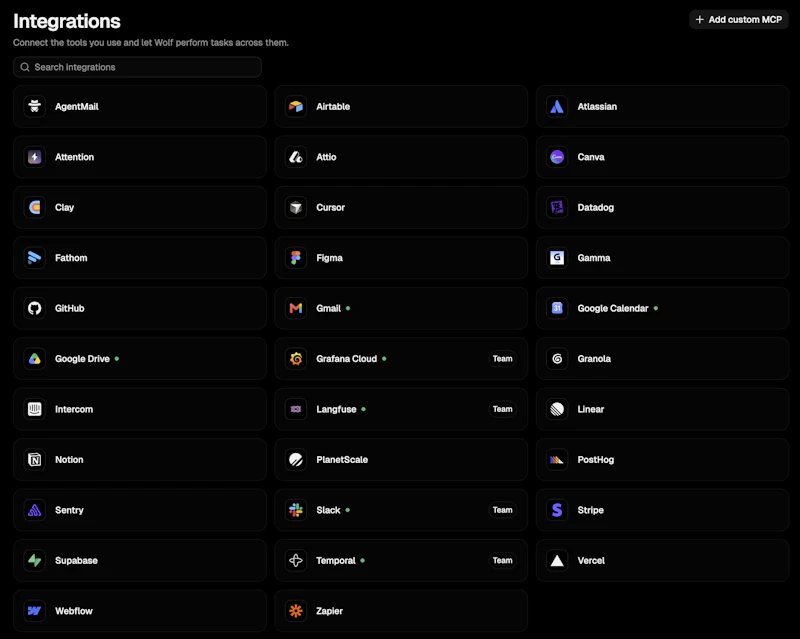Click the Add custom MCP button
Viewport: 800px width, 639px height.
click(x=739, y=19)
